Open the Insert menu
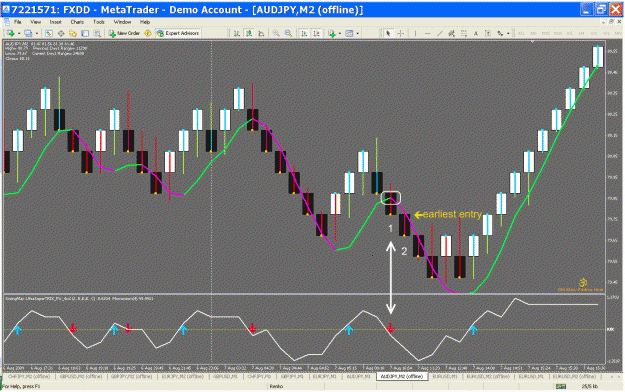Viewport: 625px width, 392px height. tap(55, 22)
